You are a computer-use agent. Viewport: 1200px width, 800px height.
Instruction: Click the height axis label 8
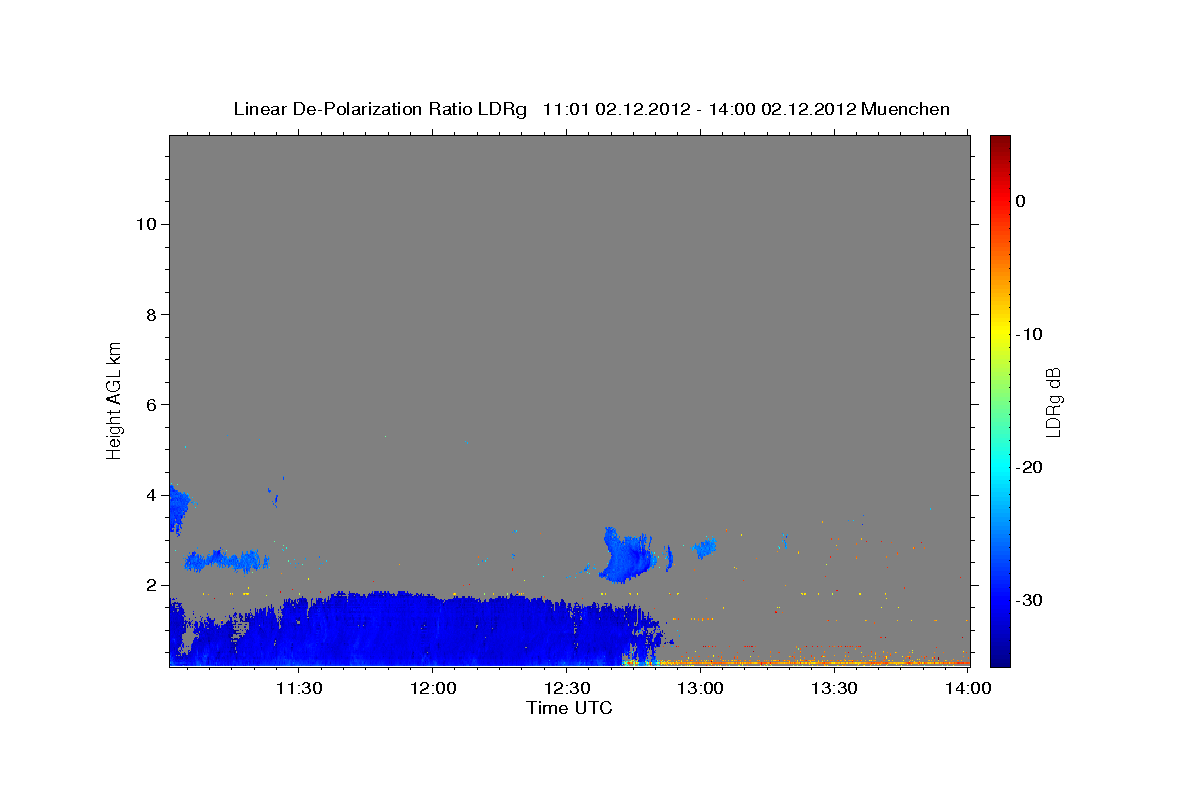(x=150, y=314)
